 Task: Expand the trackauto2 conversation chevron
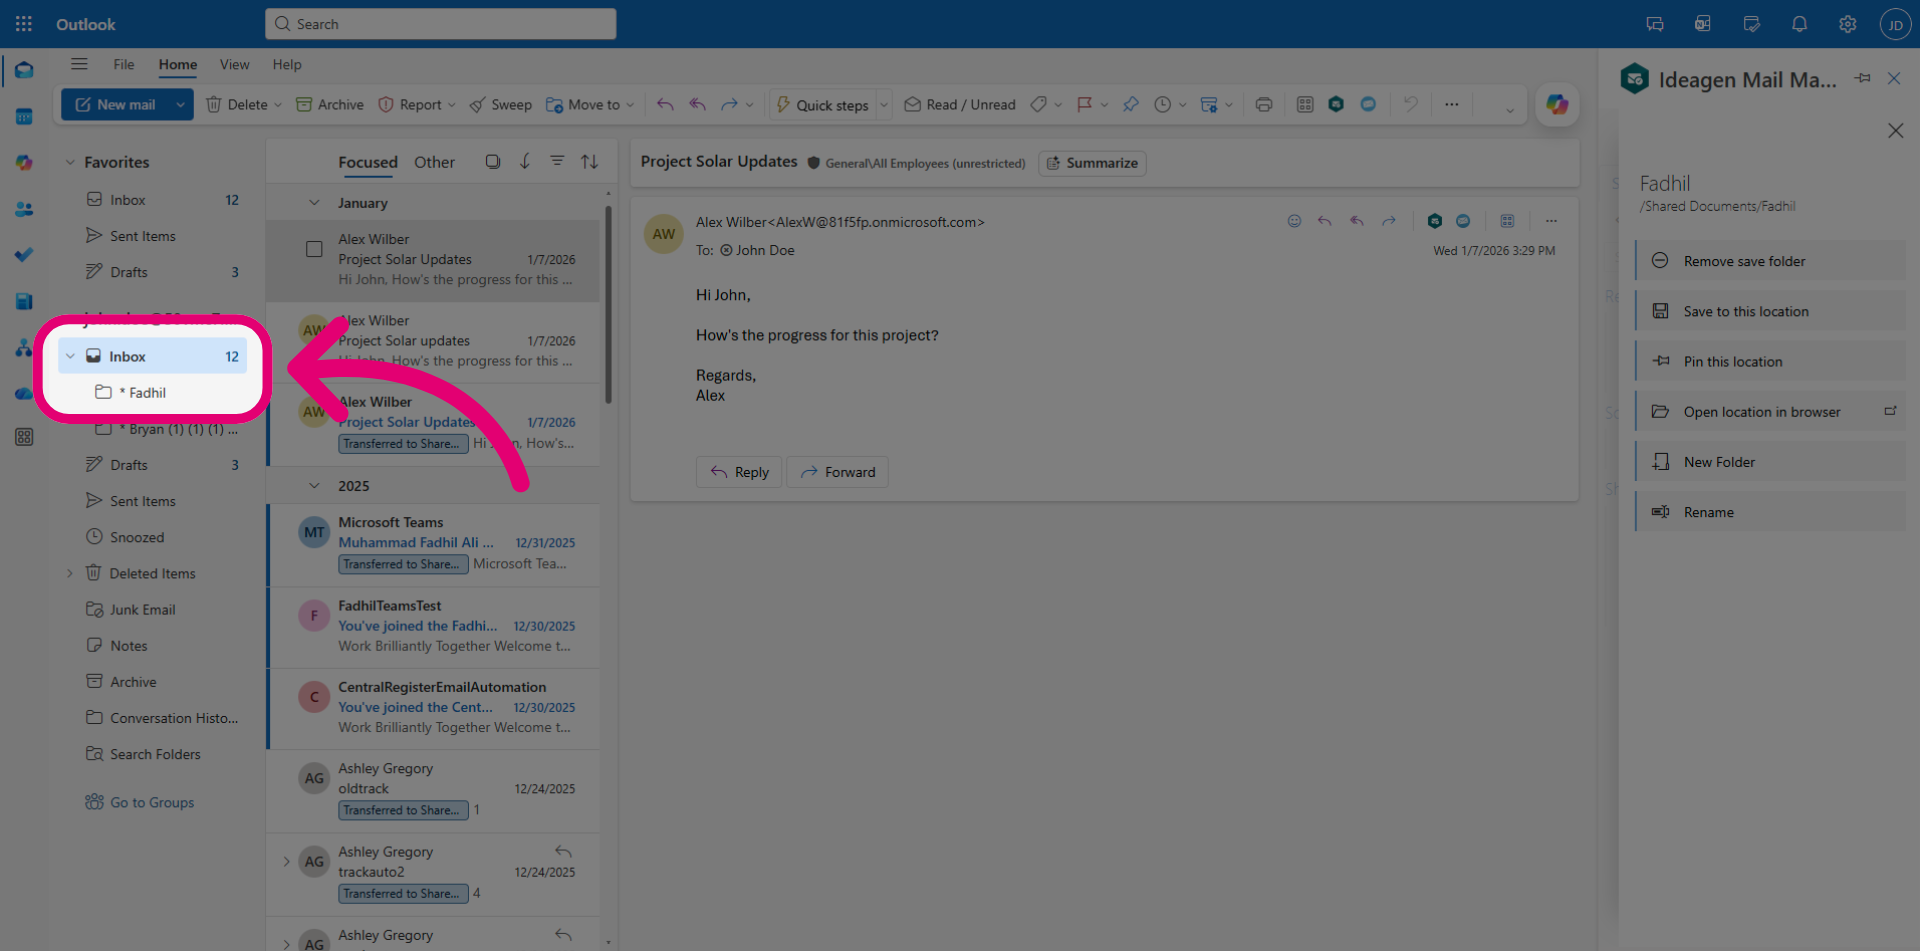click(x=286, y=861)
